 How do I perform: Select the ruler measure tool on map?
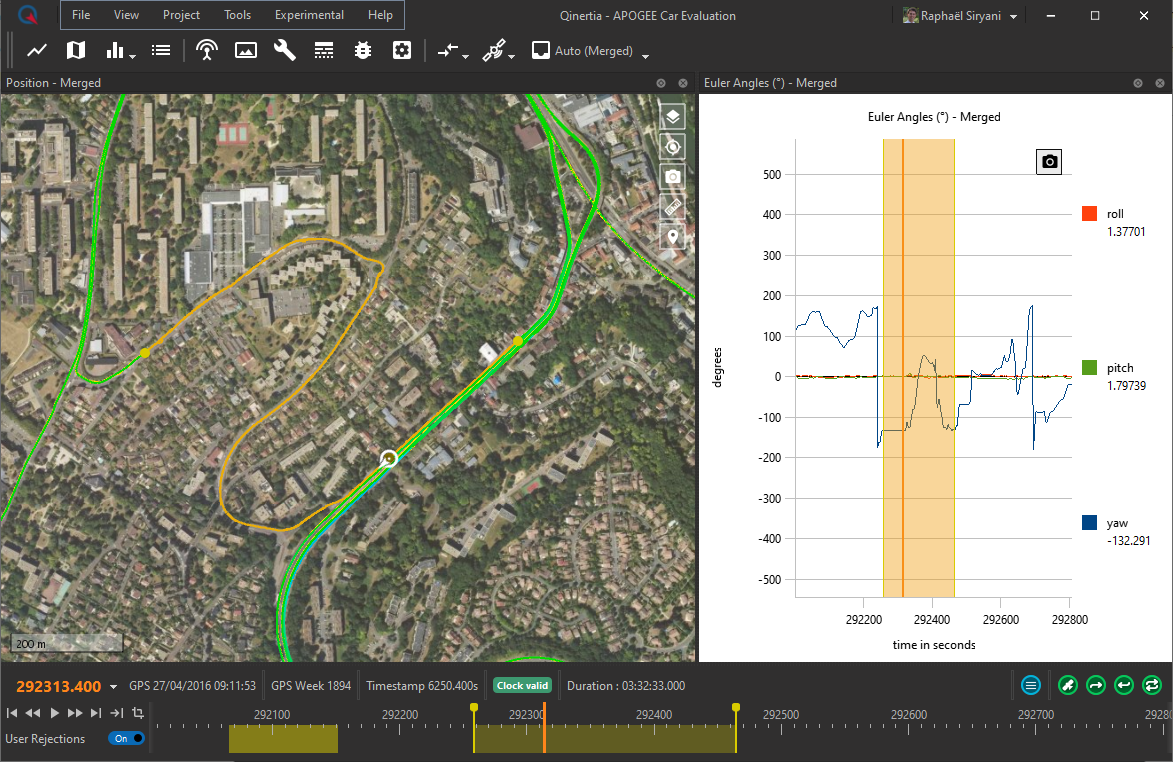point(673,207)
